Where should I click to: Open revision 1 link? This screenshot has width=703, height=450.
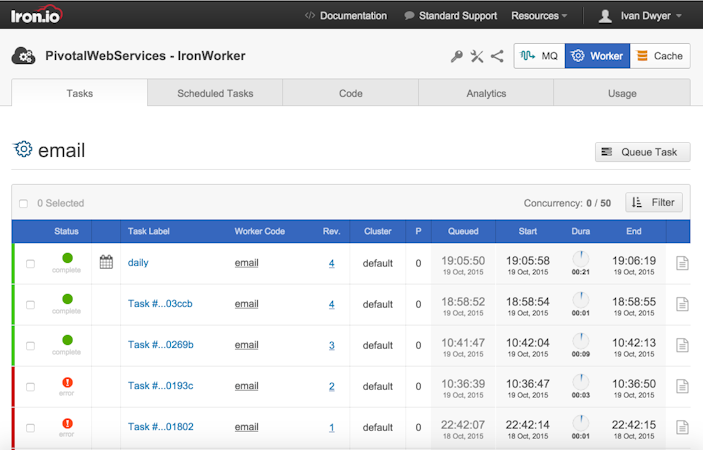pyautogui.click(x=331, y=428)
